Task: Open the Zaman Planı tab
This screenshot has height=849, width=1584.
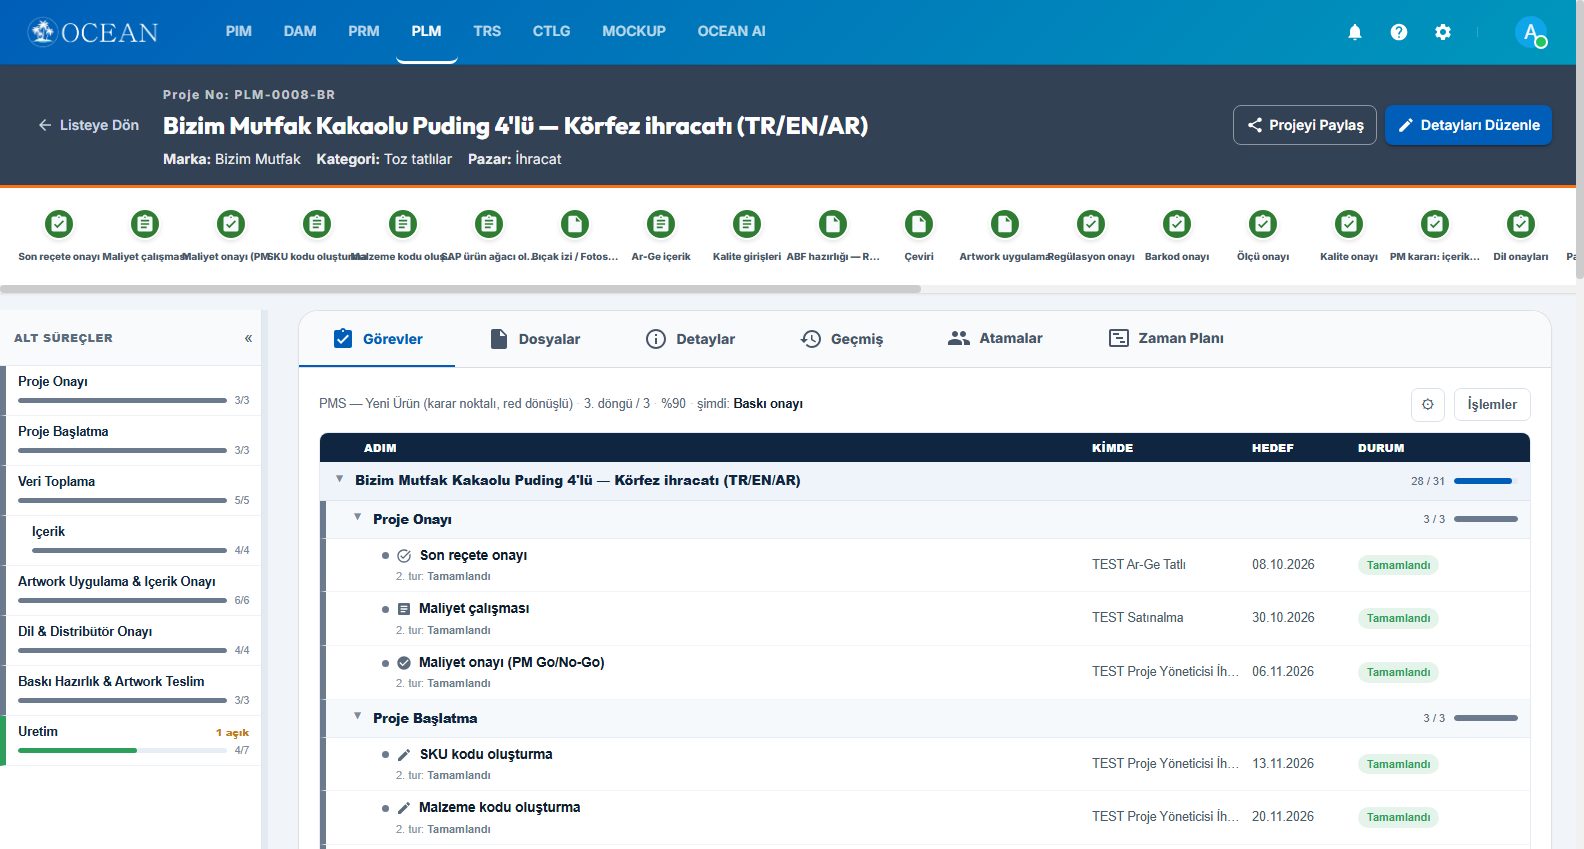Action: point(1166,339)
